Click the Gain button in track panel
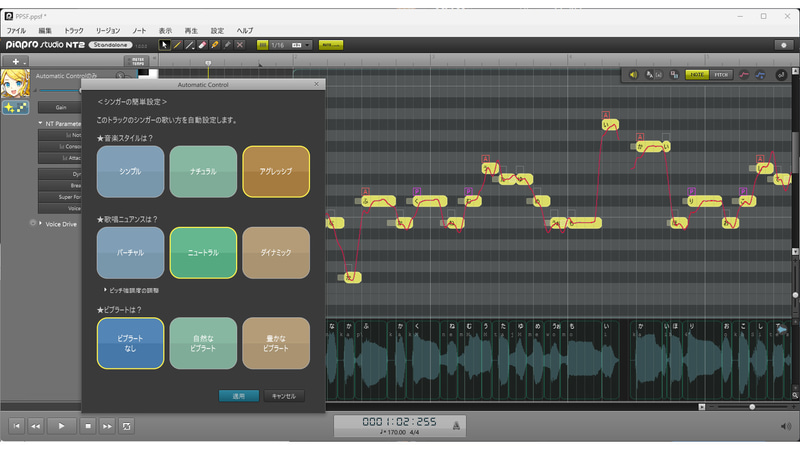 [60, 107]
